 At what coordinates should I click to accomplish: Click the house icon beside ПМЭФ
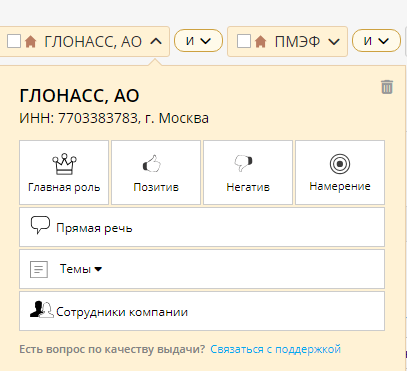[261, 42]
